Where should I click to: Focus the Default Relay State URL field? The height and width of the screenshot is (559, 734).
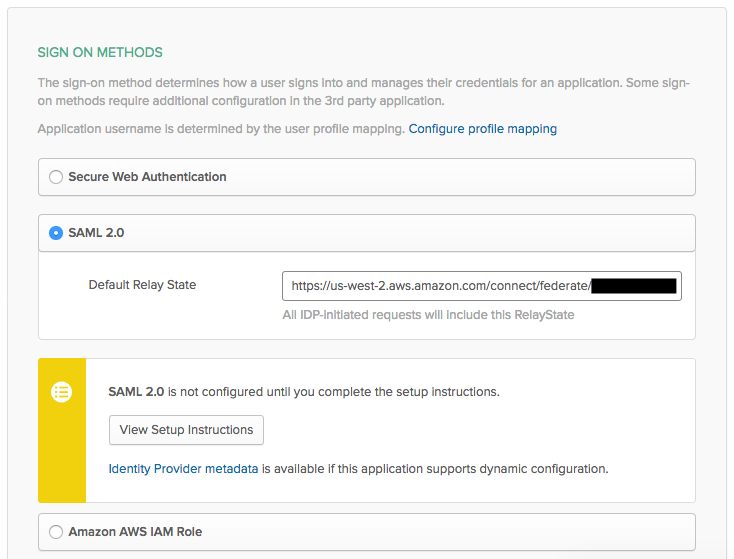point(440,286)
